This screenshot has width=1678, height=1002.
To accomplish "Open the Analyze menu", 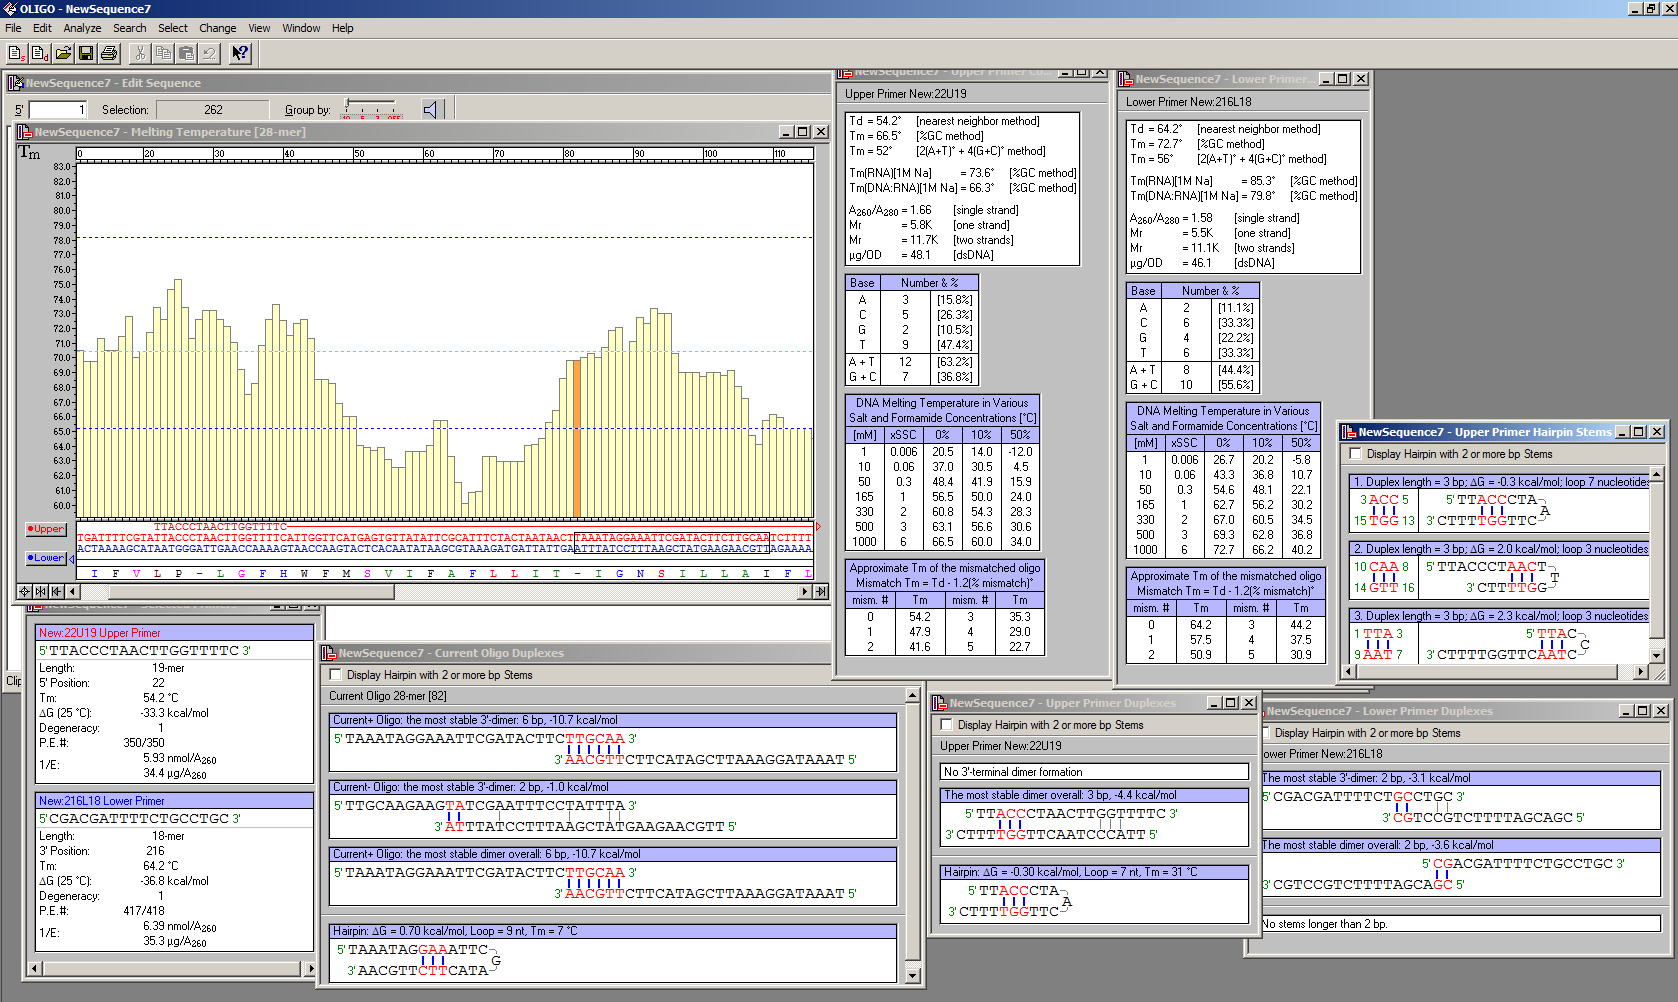I will [x=82, y=28].
